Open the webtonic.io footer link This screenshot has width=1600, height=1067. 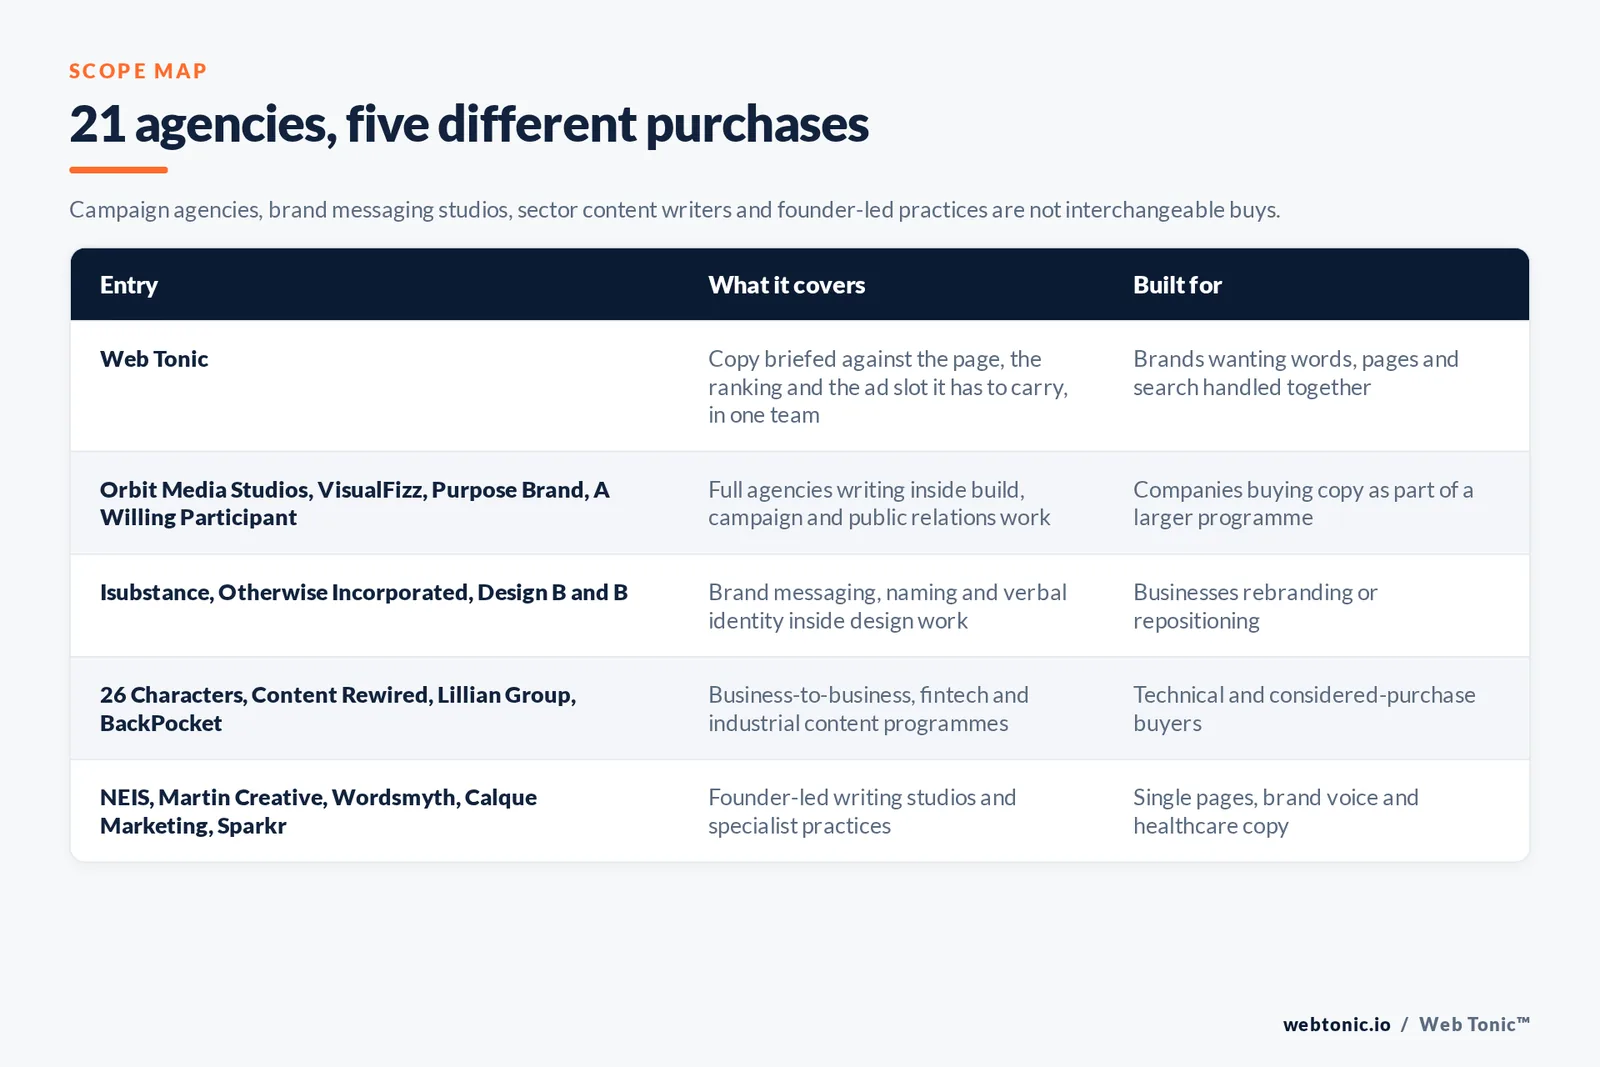coord(1337,1024)
